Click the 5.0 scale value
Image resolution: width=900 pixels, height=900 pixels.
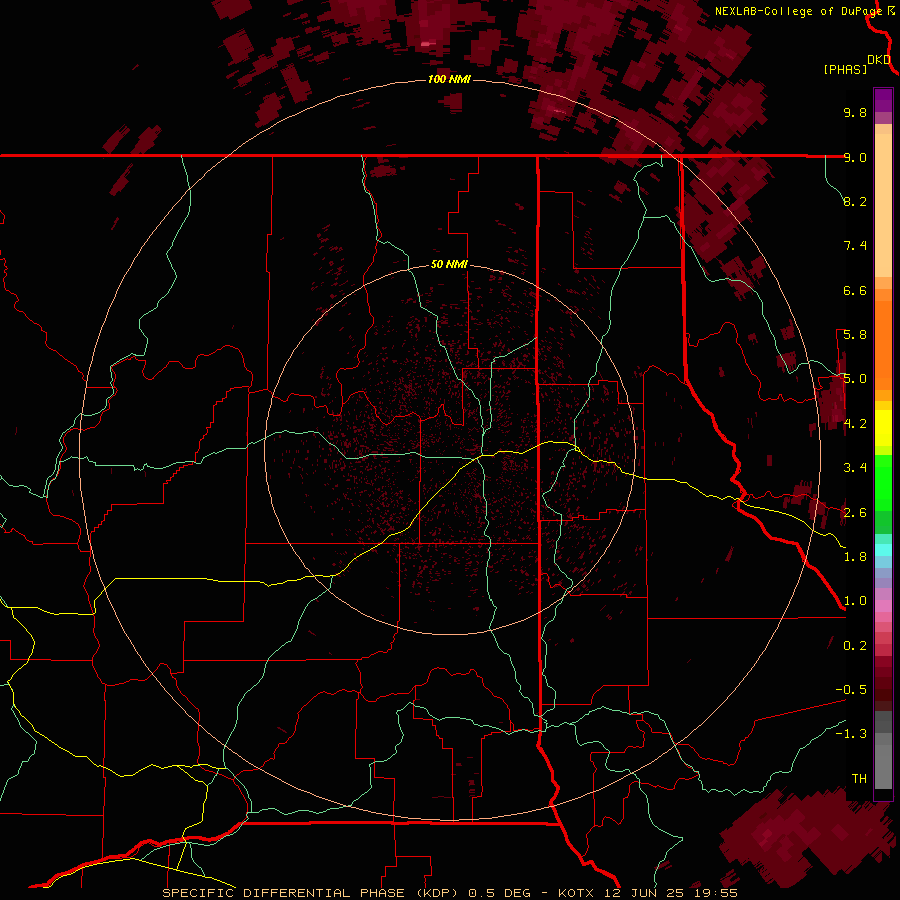855,379
